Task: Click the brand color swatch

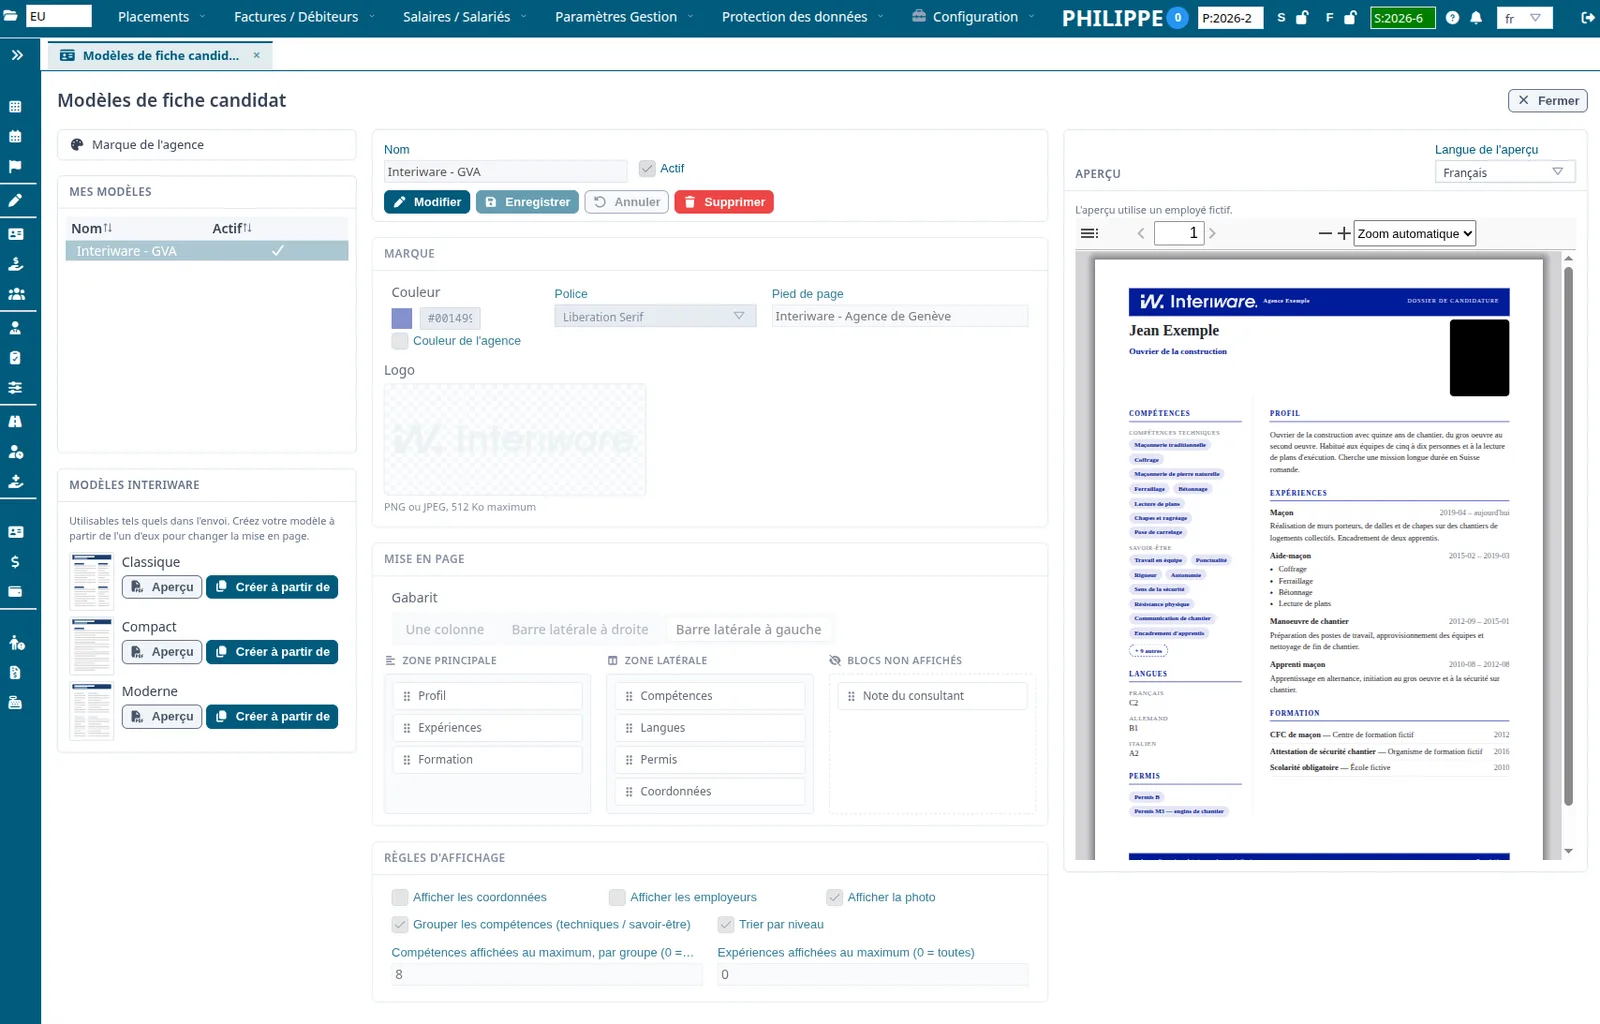Action: (402, 318)
